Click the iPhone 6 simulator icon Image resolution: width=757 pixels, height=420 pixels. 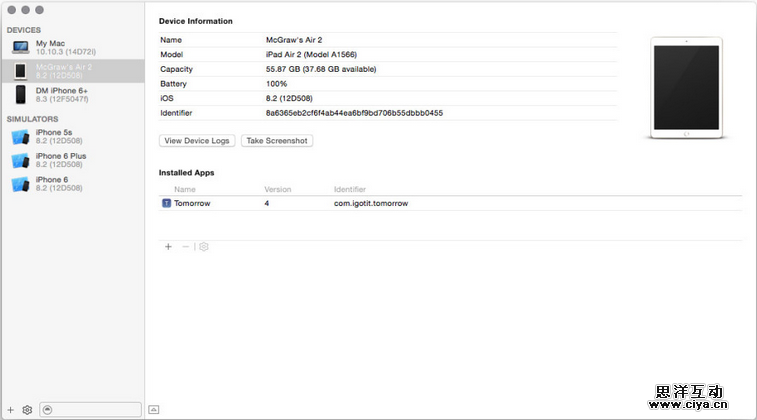coord(20,184)
